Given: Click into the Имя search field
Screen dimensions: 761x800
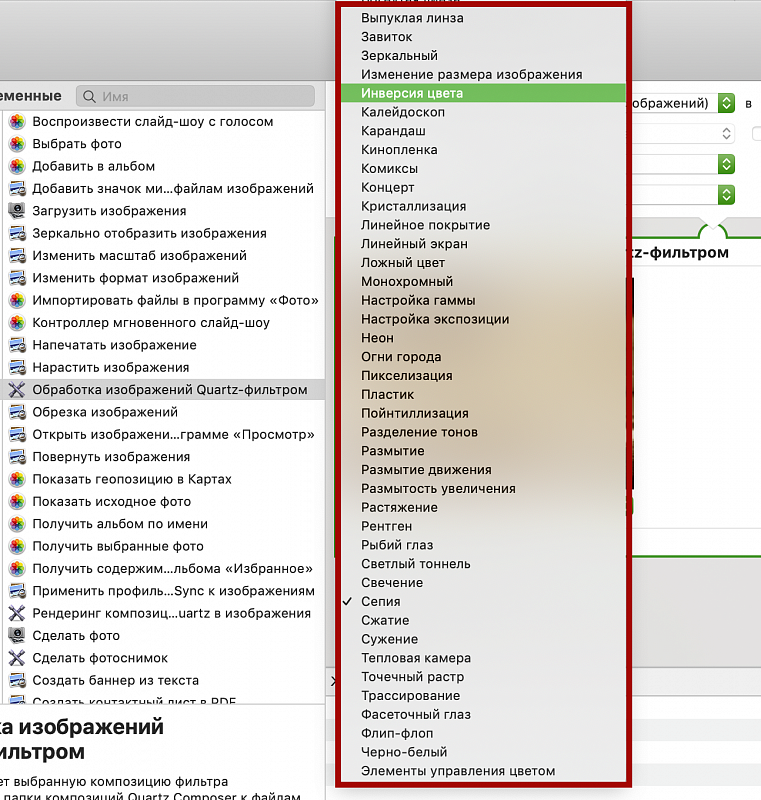Looking at the screenshot, I should pyautogui.click(x=195, y=96).
